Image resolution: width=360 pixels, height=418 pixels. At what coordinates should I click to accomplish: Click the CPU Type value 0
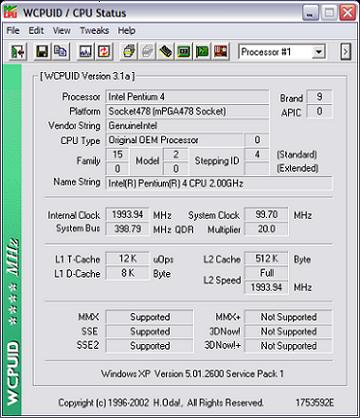click(257, 140)
